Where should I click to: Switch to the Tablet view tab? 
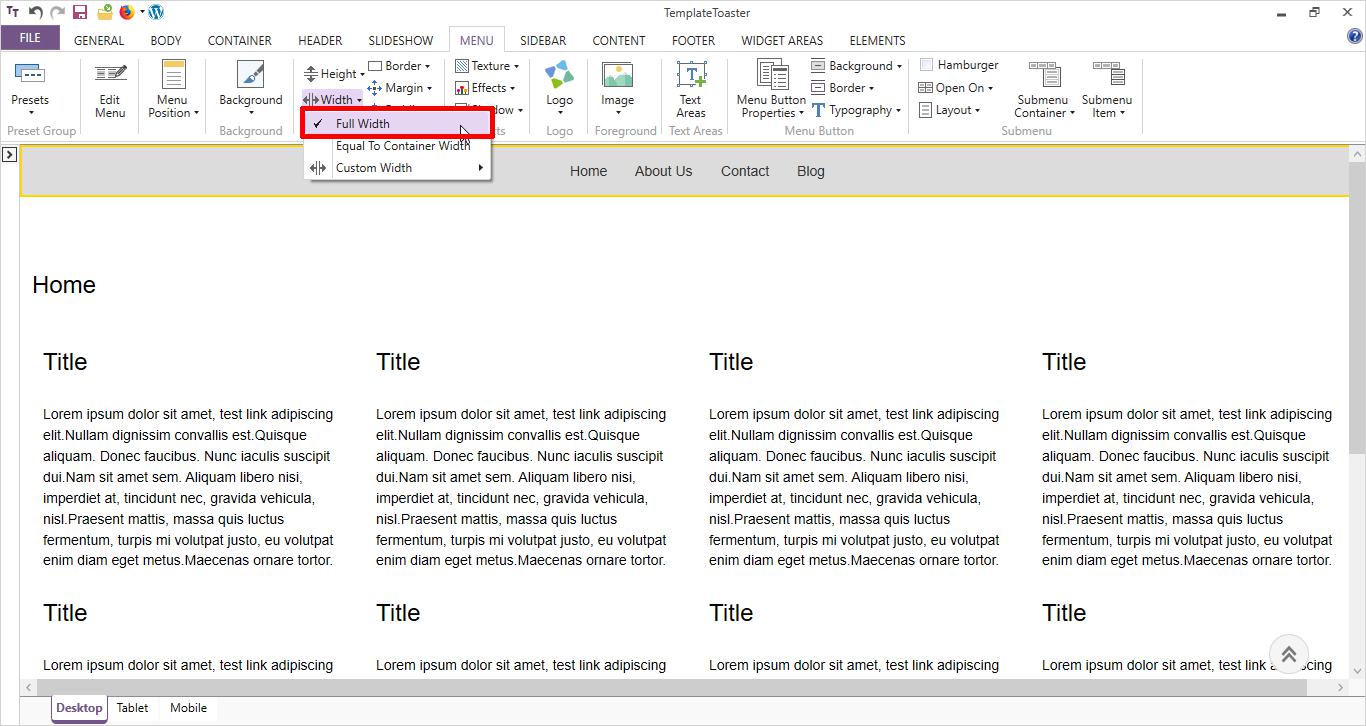(x=132, y=708)
